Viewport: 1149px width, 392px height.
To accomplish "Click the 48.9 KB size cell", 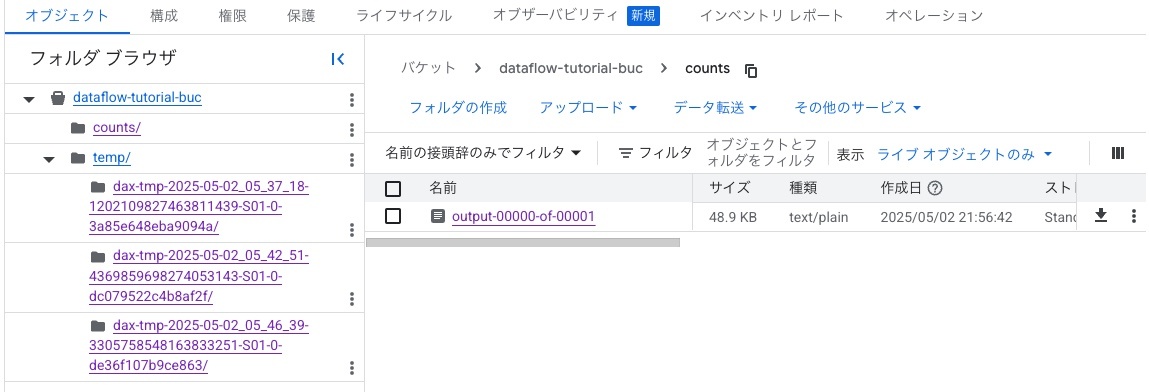I will pyautogui.click(x=733, y=217).
